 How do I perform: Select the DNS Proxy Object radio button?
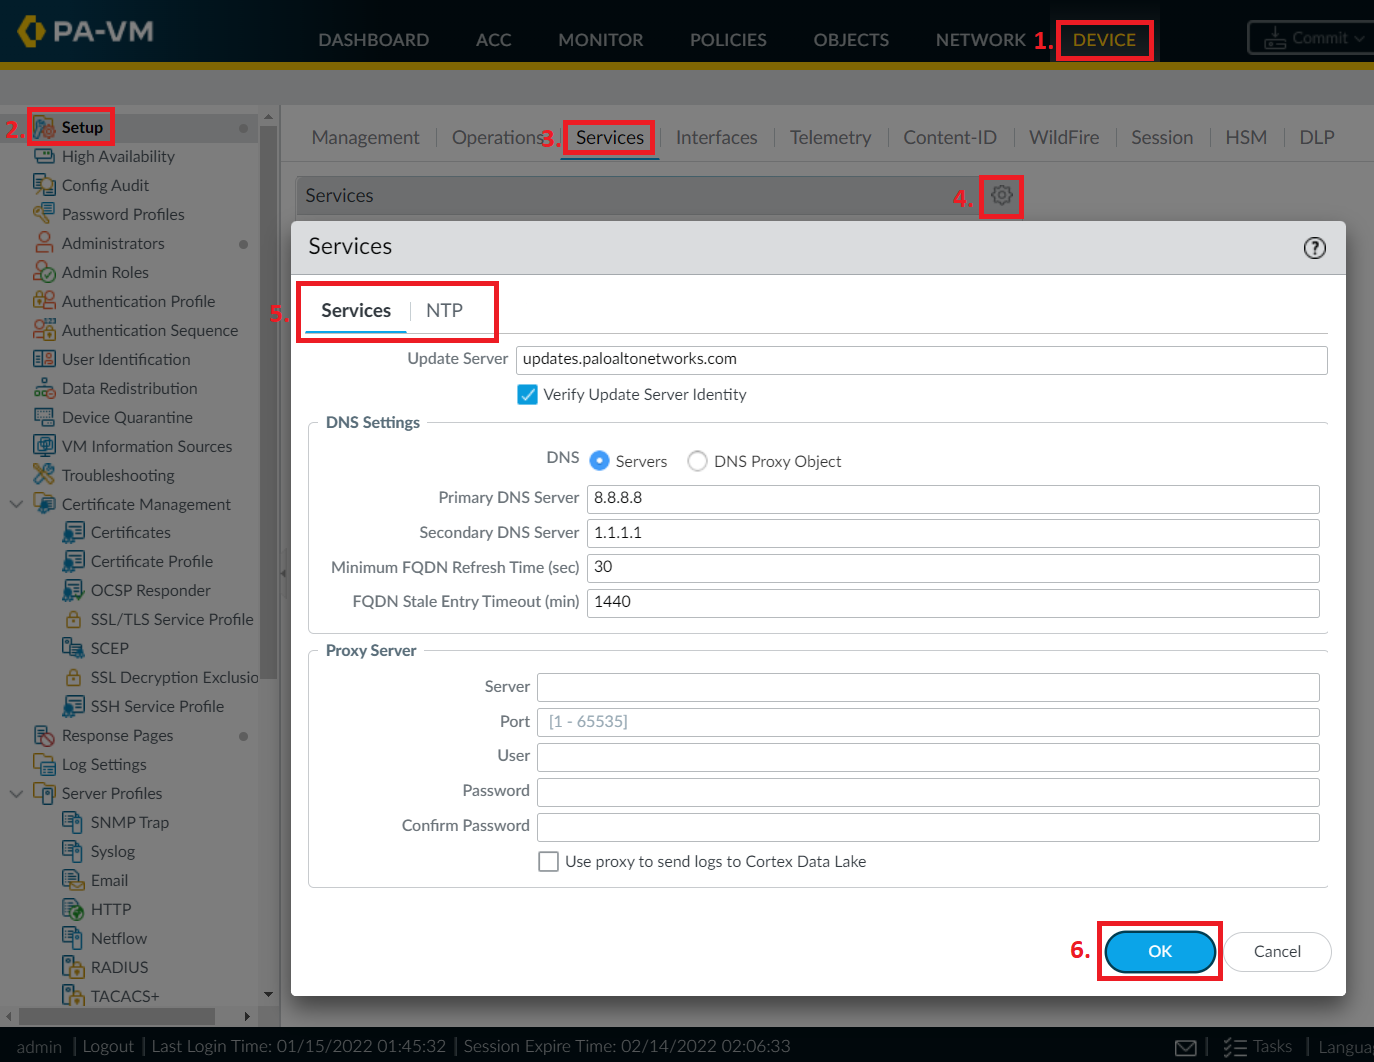pos(697,461)
